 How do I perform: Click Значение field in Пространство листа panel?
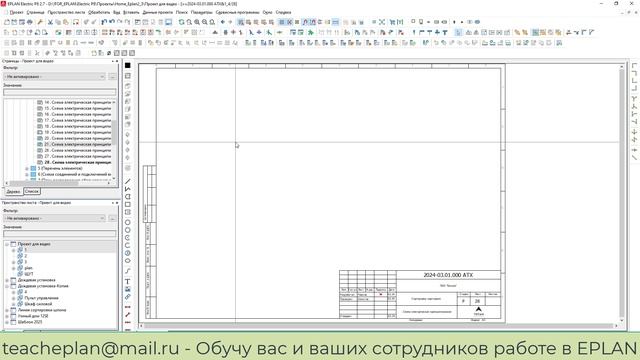coord(60,234)
